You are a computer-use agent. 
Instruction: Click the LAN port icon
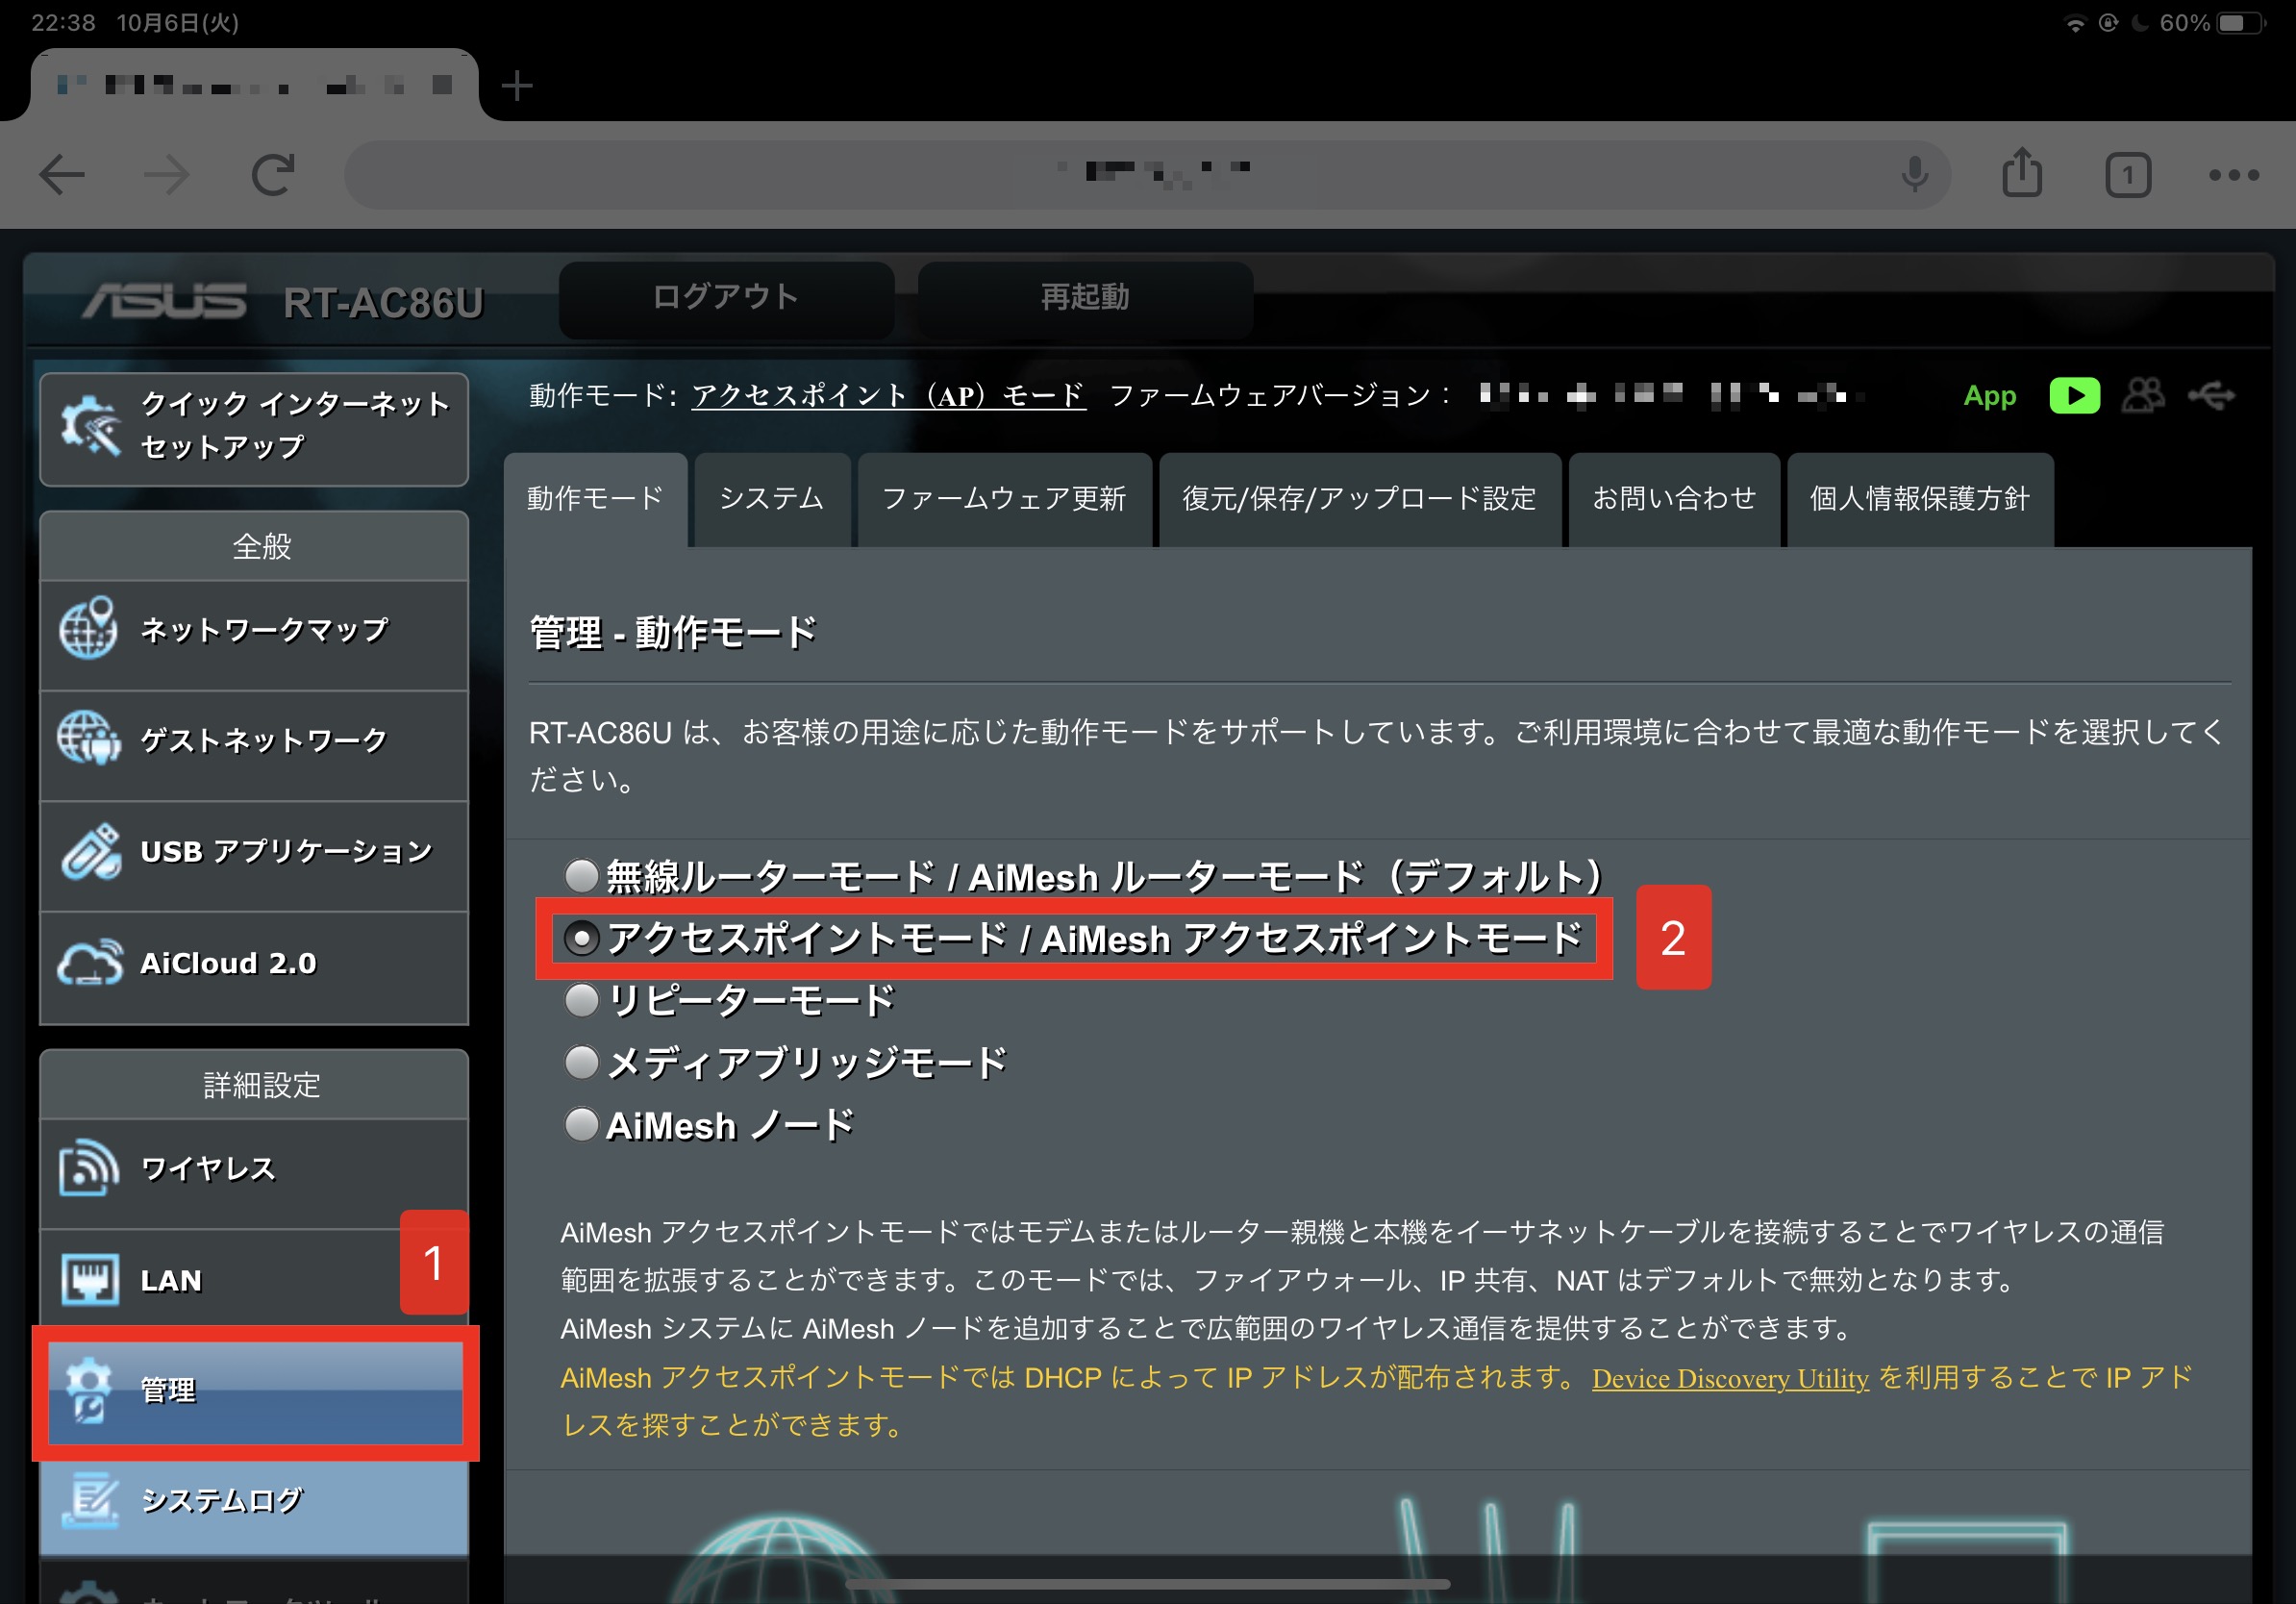point(90,1279)
